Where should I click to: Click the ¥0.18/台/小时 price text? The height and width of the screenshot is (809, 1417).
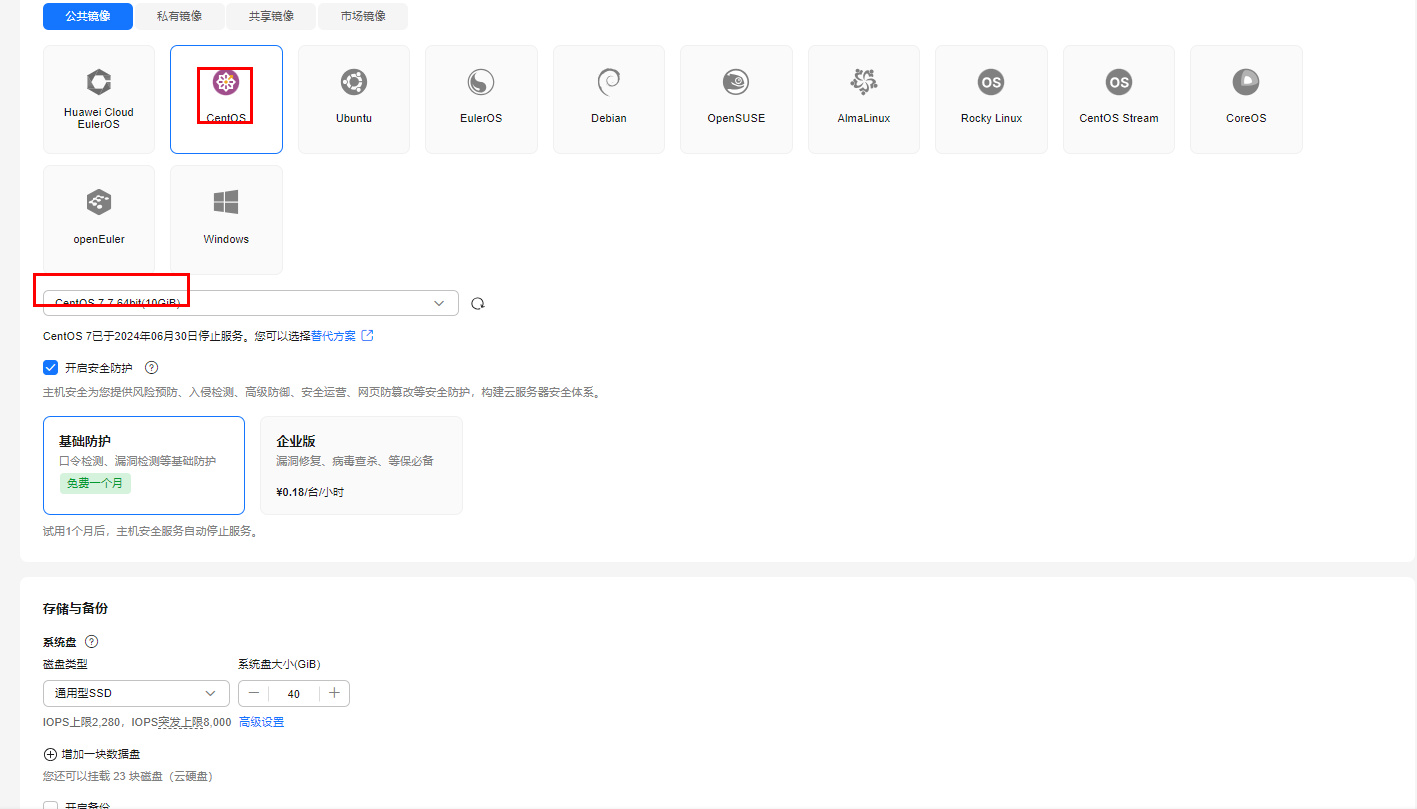310,492
